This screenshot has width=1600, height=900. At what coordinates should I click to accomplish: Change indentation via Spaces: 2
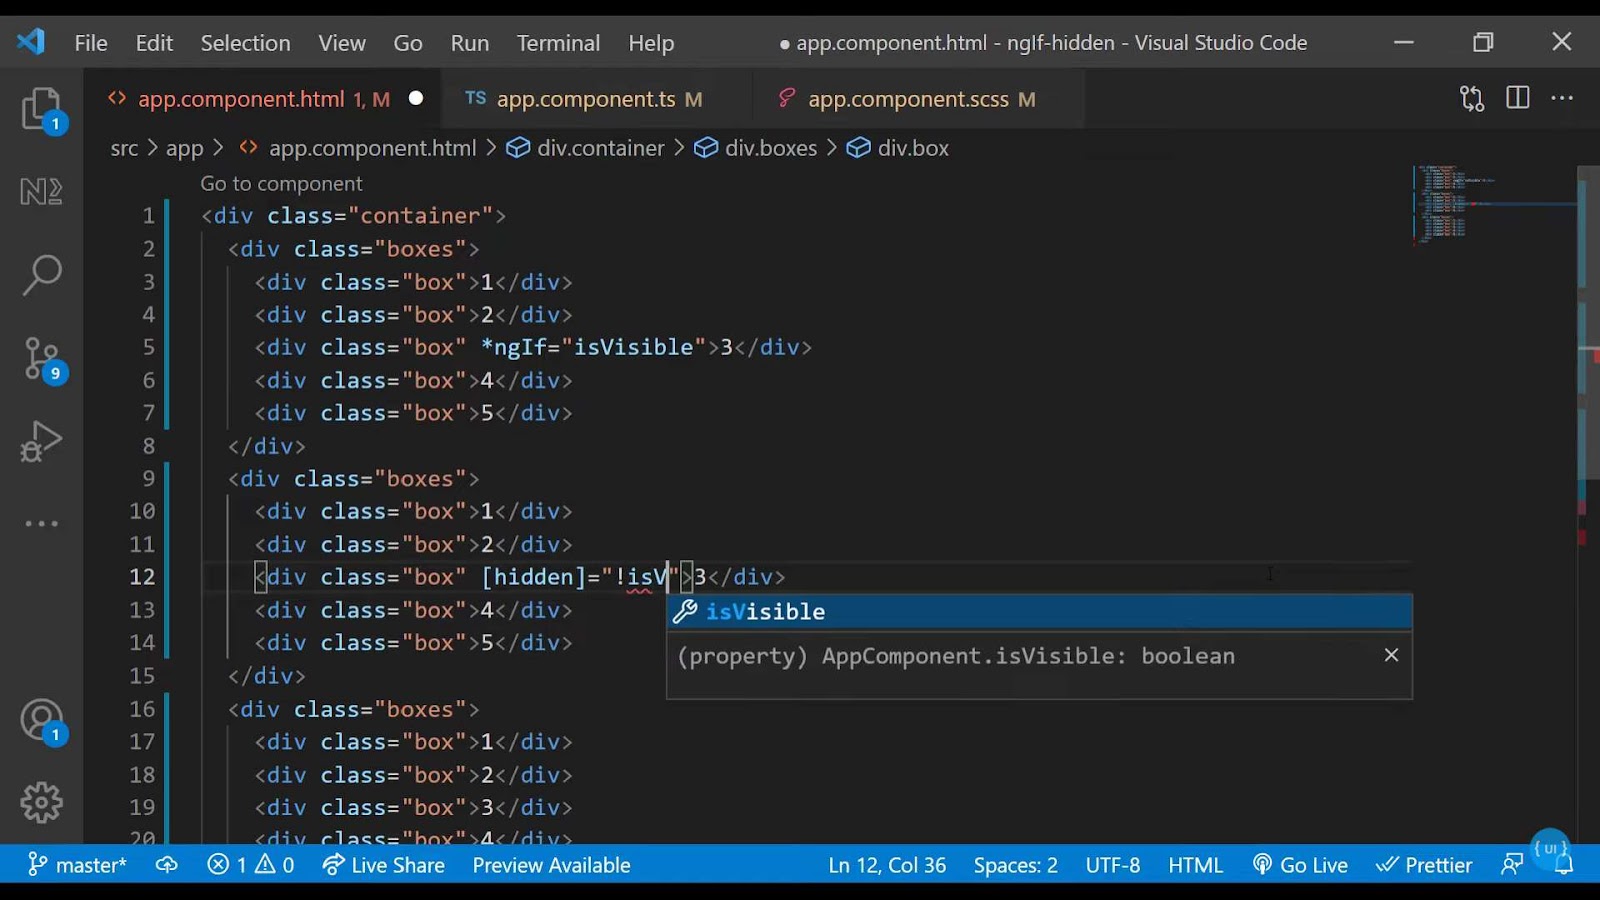(x=1016, y=865)
